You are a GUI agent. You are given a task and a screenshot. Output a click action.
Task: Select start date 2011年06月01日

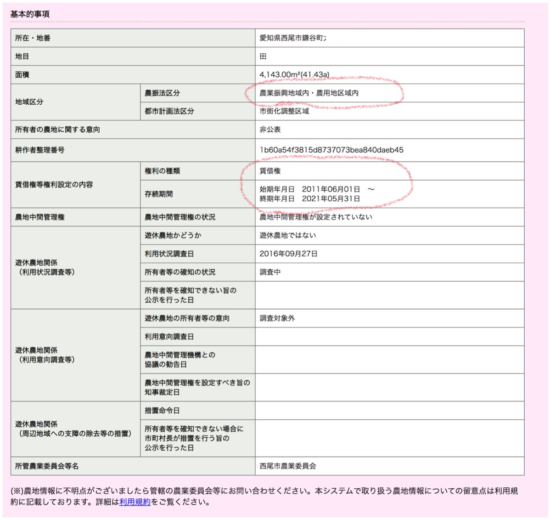point(331,189)
